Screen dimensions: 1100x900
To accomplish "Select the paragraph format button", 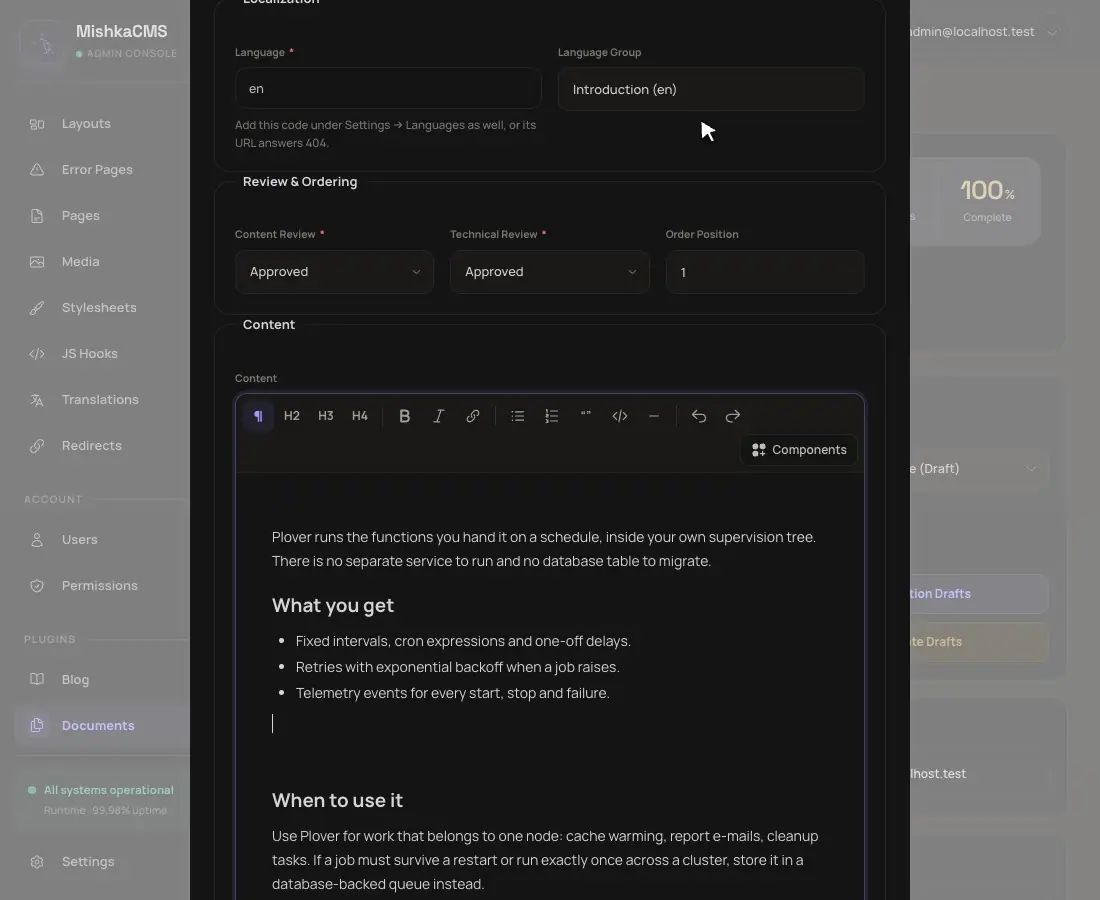I will tap(258, 416).
